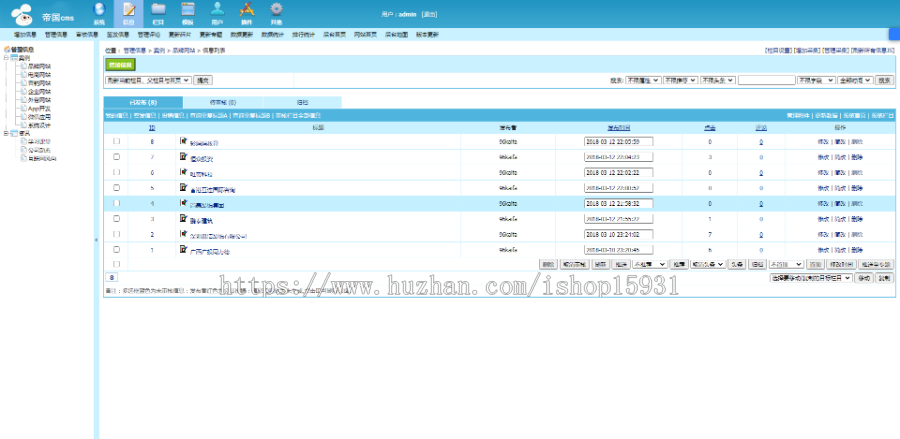Click the document icon in row ID 2

pos(183,234)
